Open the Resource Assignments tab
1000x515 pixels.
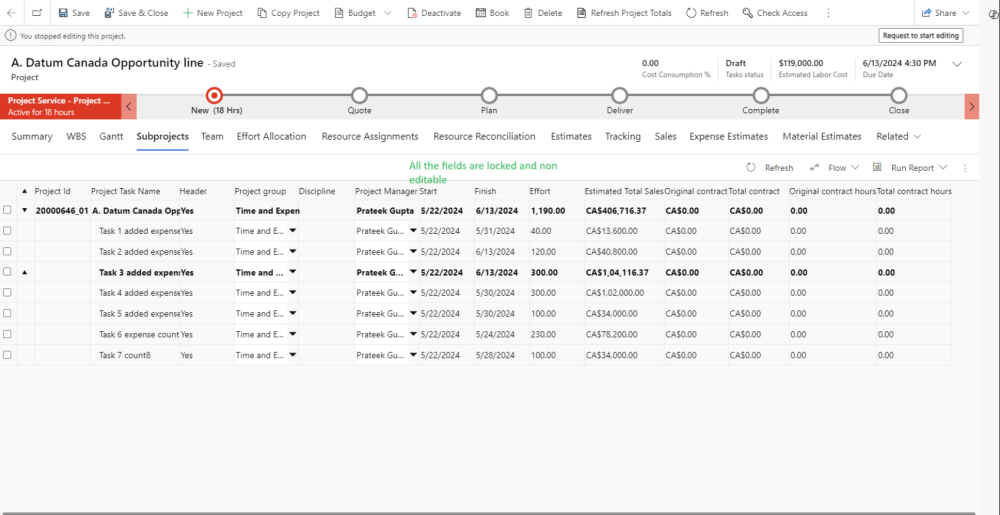[370, 136]
